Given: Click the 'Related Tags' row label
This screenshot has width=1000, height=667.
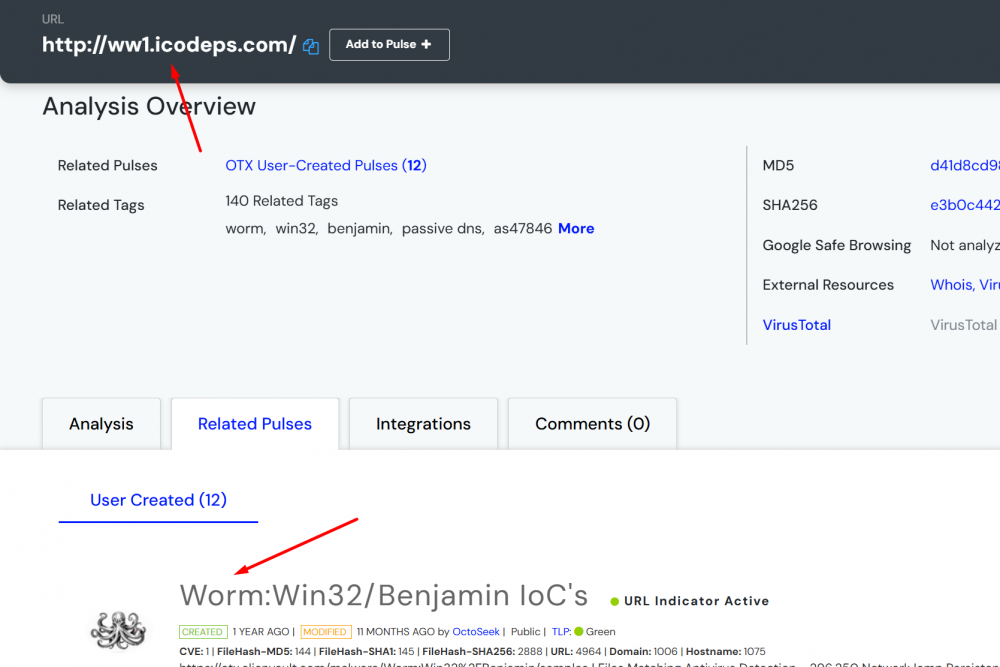Looking at the screenshot, I should [x=101, y=205].
